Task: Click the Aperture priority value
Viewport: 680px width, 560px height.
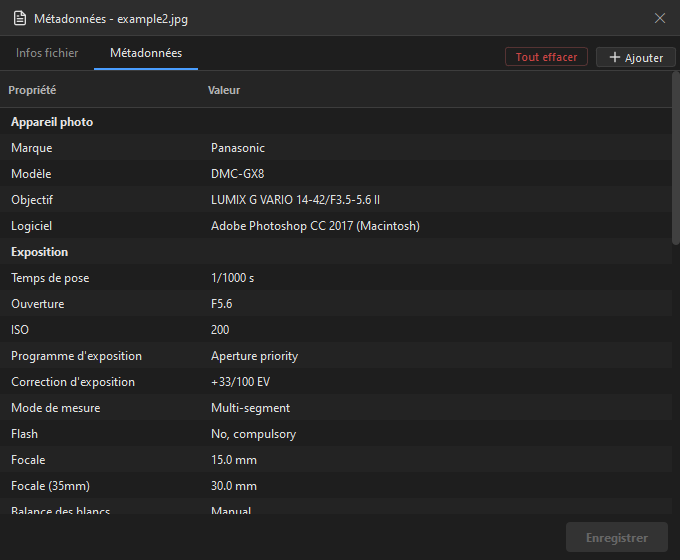Action: 254,356
